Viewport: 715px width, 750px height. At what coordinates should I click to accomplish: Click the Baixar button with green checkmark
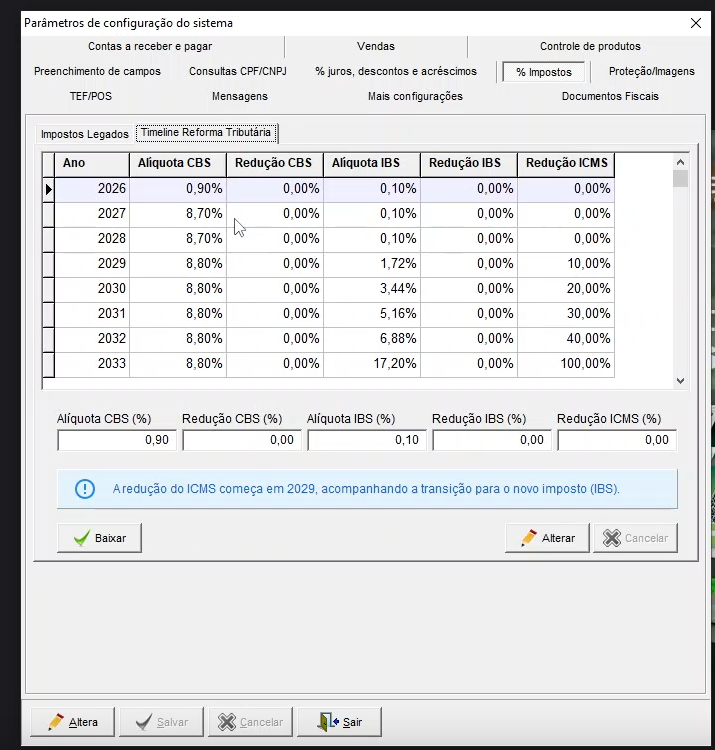(x=99, y=538)
